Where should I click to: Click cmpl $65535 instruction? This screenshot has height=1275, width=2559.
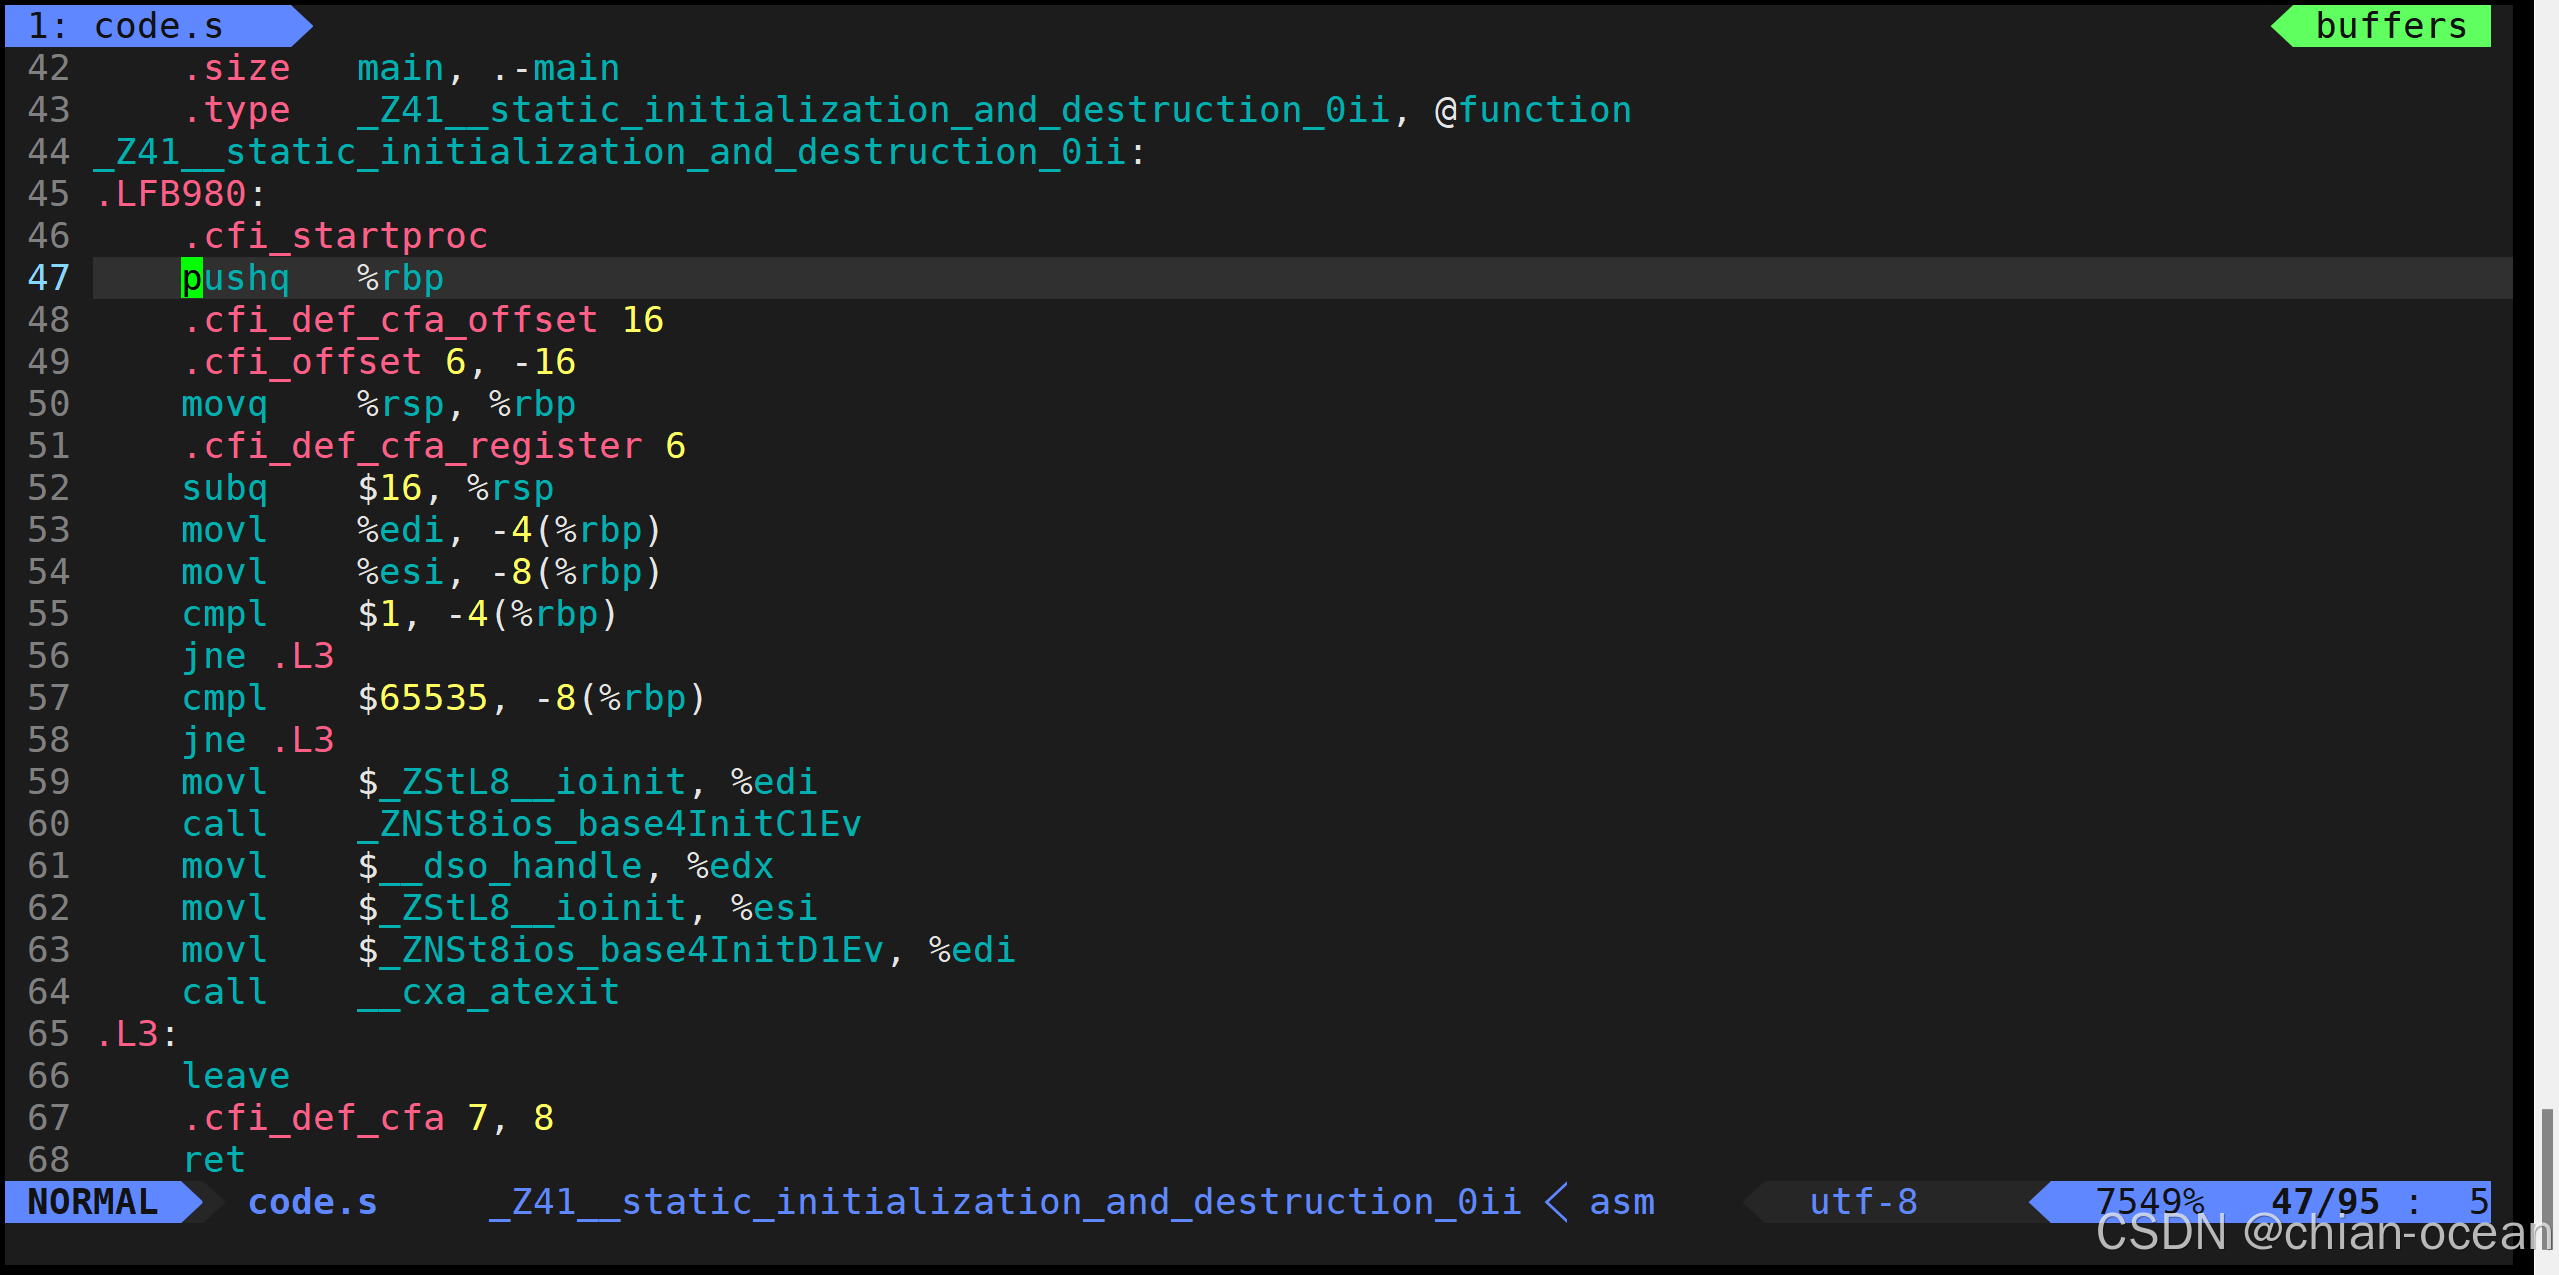tap(444, 698)
